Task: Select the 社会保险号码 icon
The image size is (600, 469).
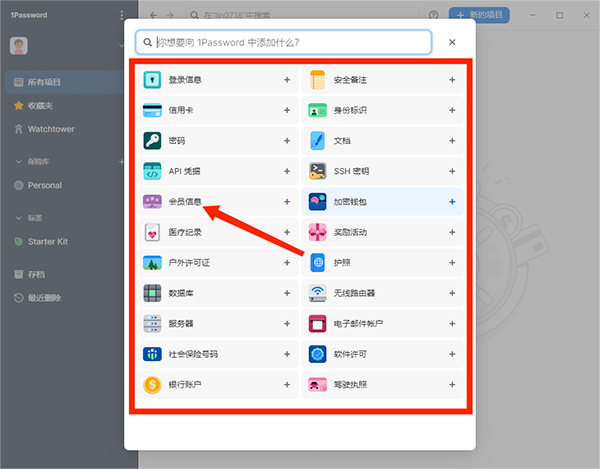Action: (x=152, y=354)
